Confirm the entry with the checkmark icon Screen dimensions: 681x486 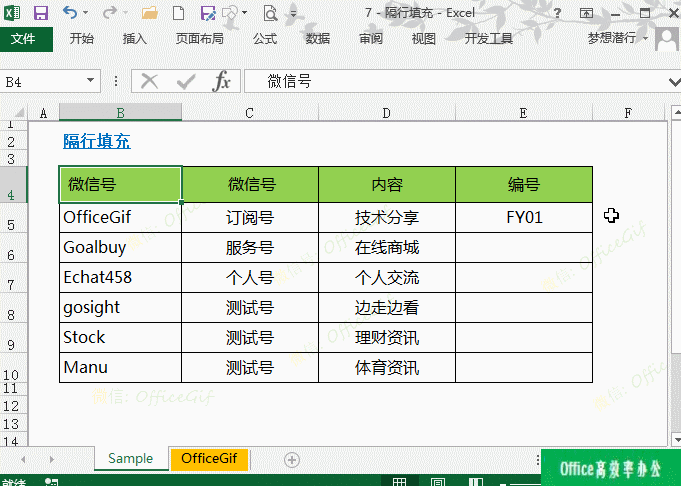(185, 81)
